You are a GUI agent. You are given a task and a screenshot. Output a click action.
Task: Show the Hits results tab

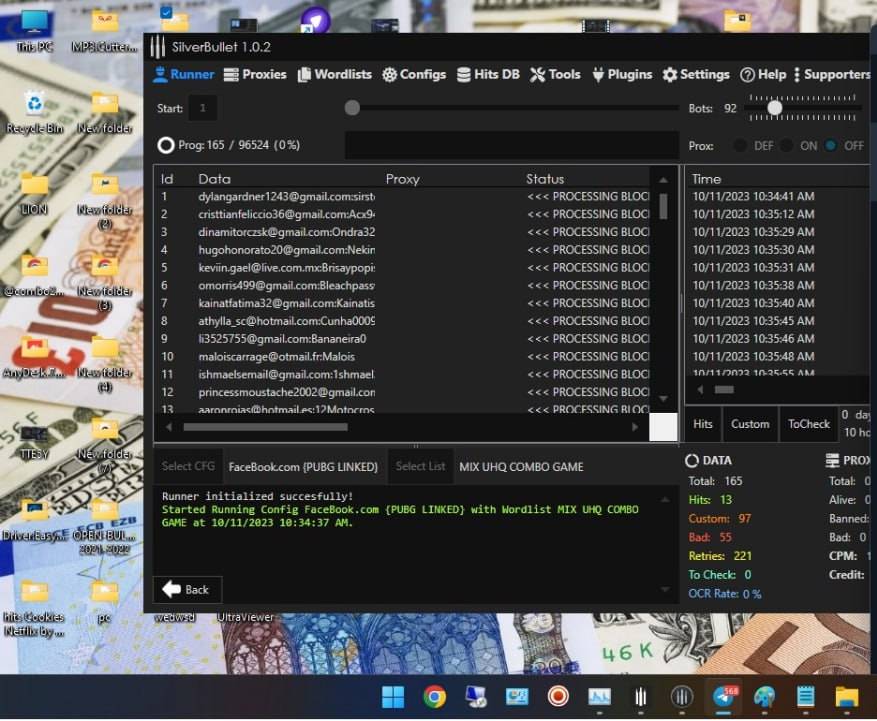(x=702, y=424)
